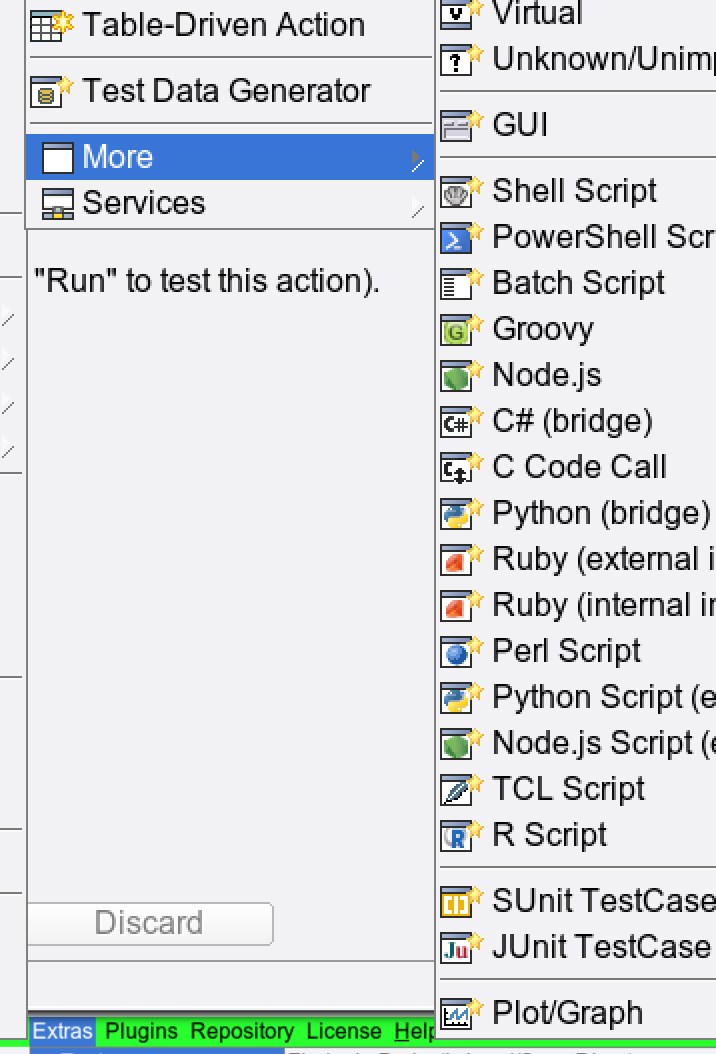Viewport: 716px width, 1054px height.
Task: Click the PowerShell Script icon
Action: [458, 237]
